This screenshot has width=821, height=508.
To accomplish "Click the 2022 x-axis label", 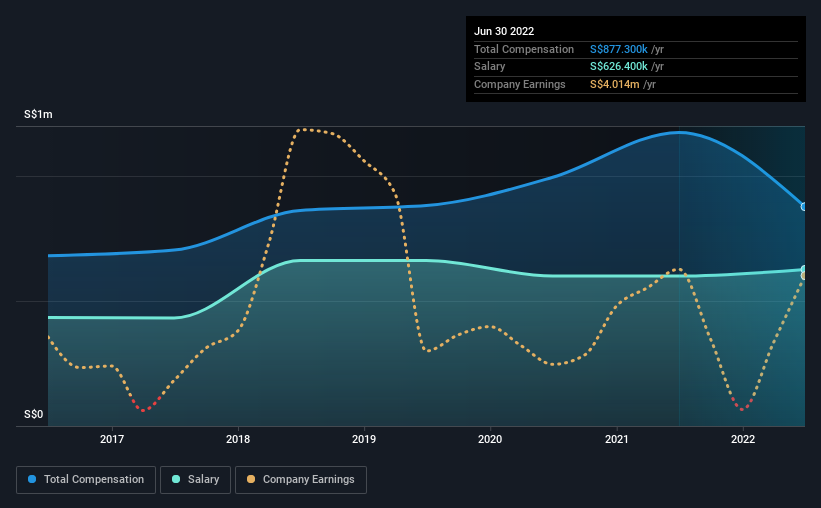I will [x=743, y=439].
